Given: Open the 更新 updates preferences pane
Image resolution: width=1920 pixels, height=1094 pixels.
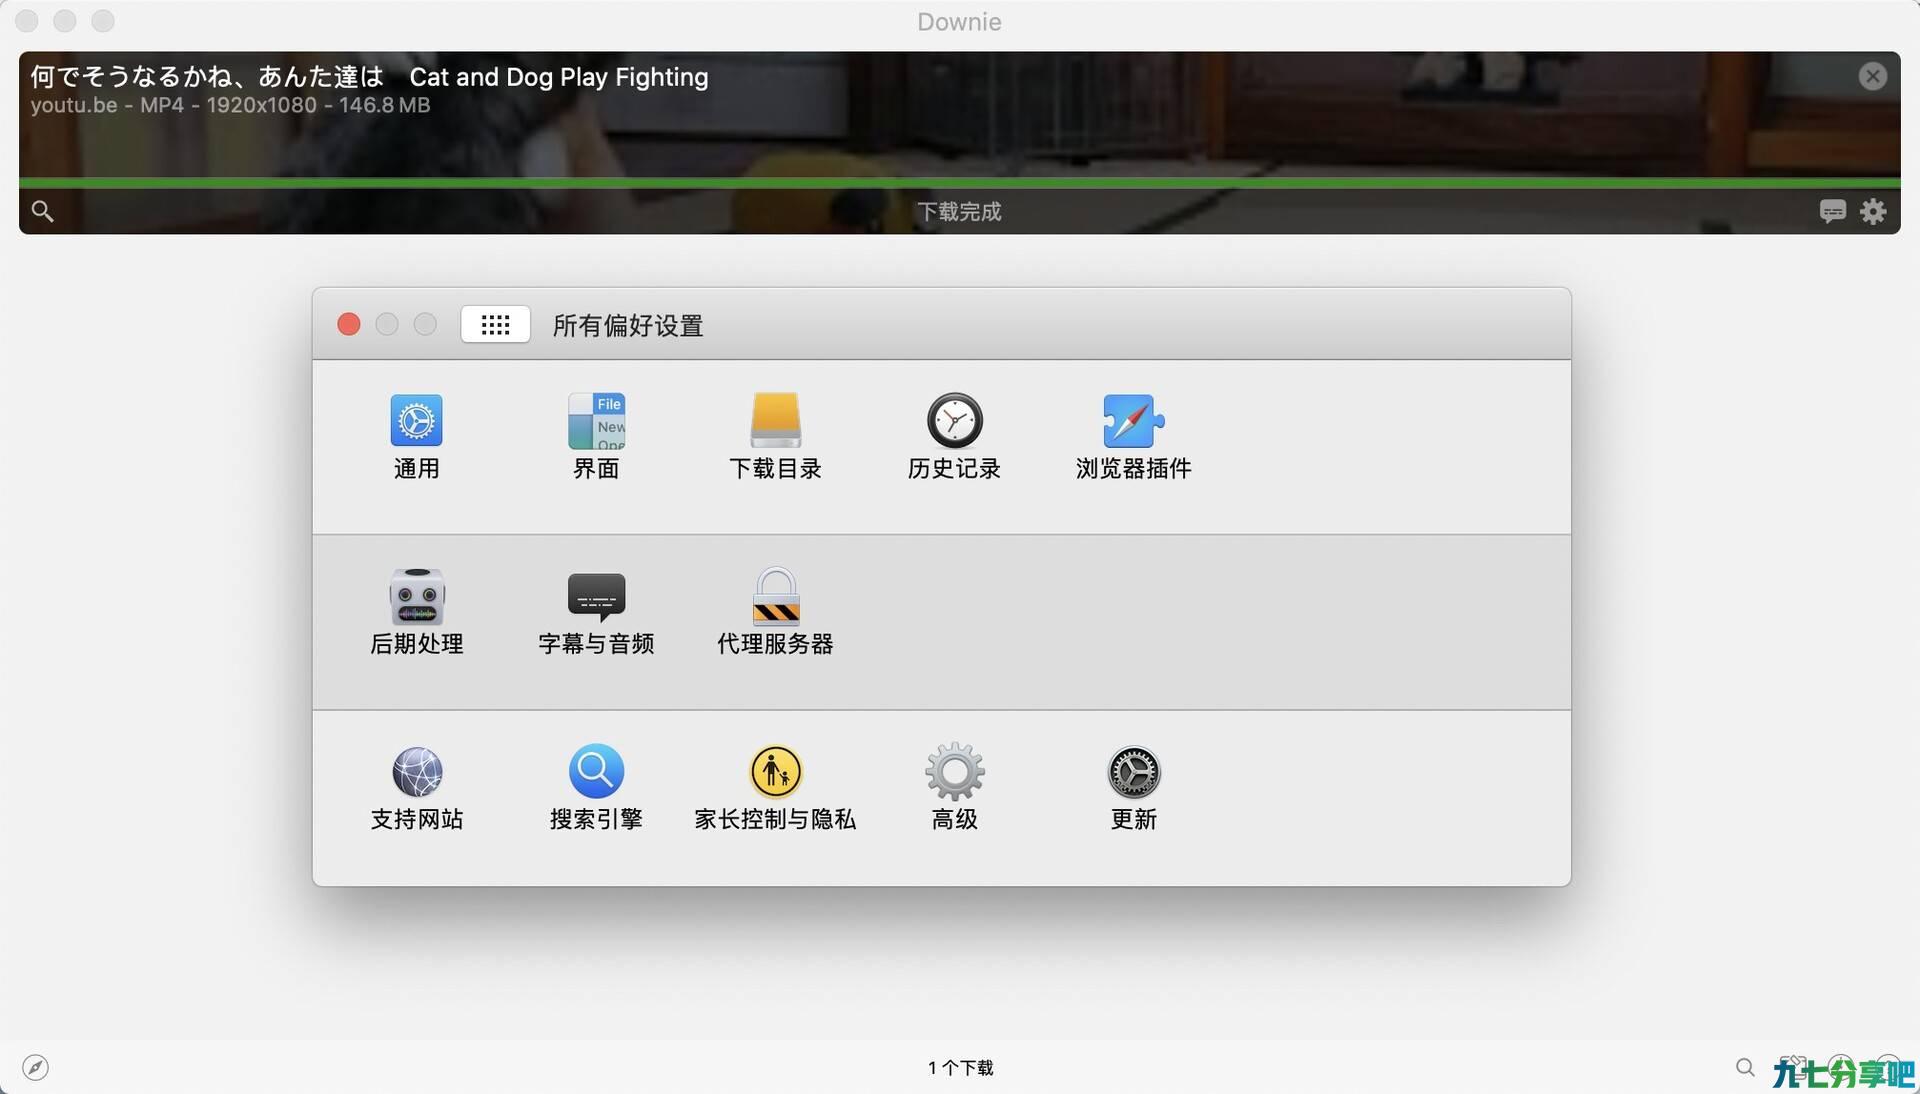Looking at the screenshot, I should click(x=1133, y=787).
